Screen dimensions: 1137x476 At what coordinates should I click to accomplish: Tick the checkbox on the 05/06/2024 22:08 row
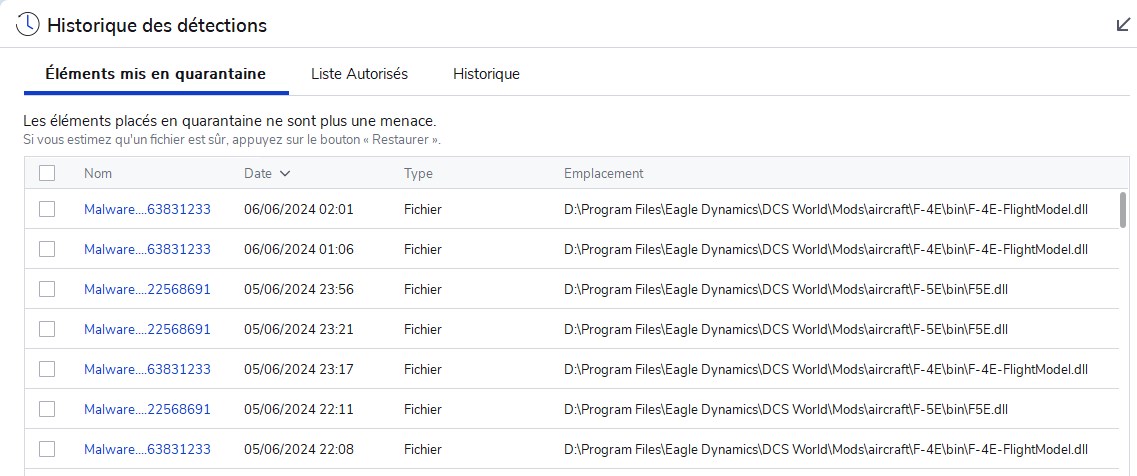click(47, 449)
